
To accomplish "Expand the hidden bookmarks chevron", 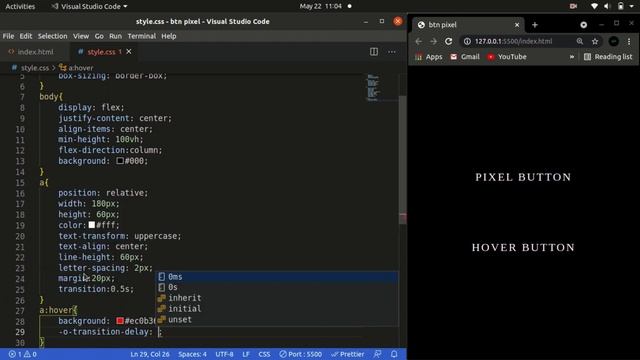I will [x=572, y=57].
